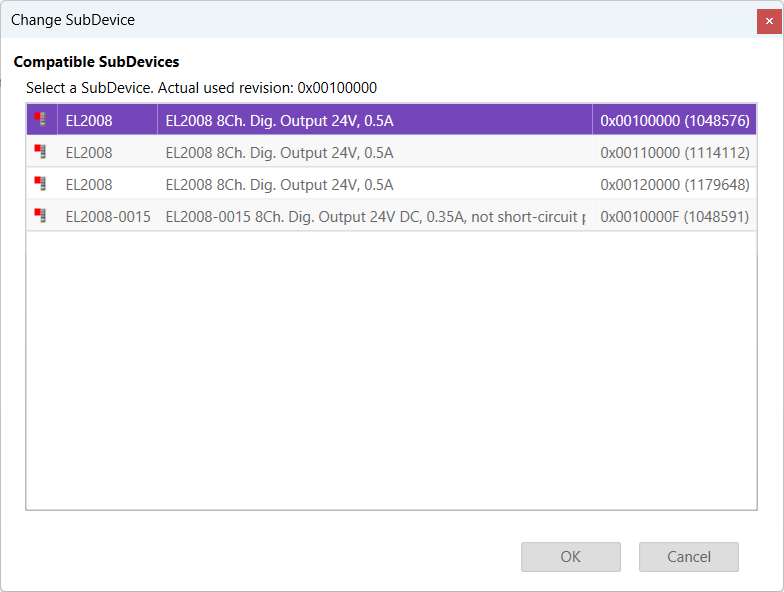Select the EL2008-0015 name cell
This screenshot has height=592, width=784.
[108, 217]
